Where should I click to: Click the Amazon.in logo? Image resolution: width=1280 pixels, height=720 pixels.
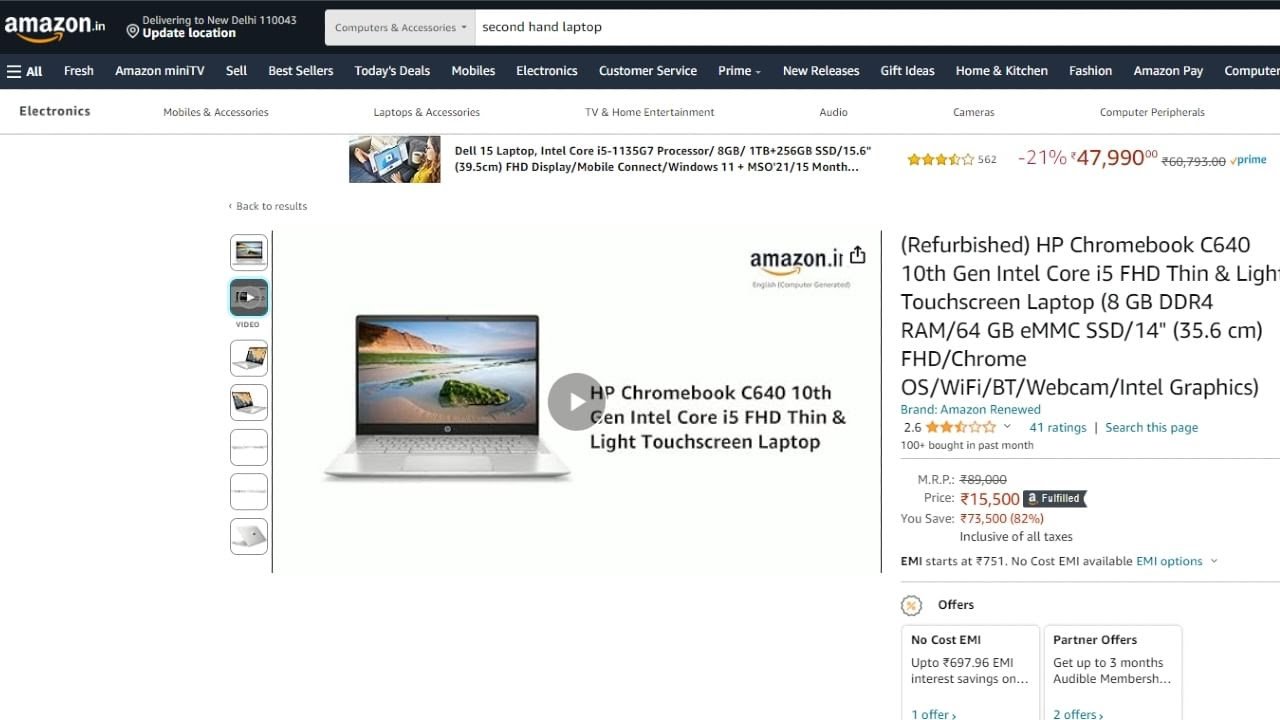click(x=54, y=29)
